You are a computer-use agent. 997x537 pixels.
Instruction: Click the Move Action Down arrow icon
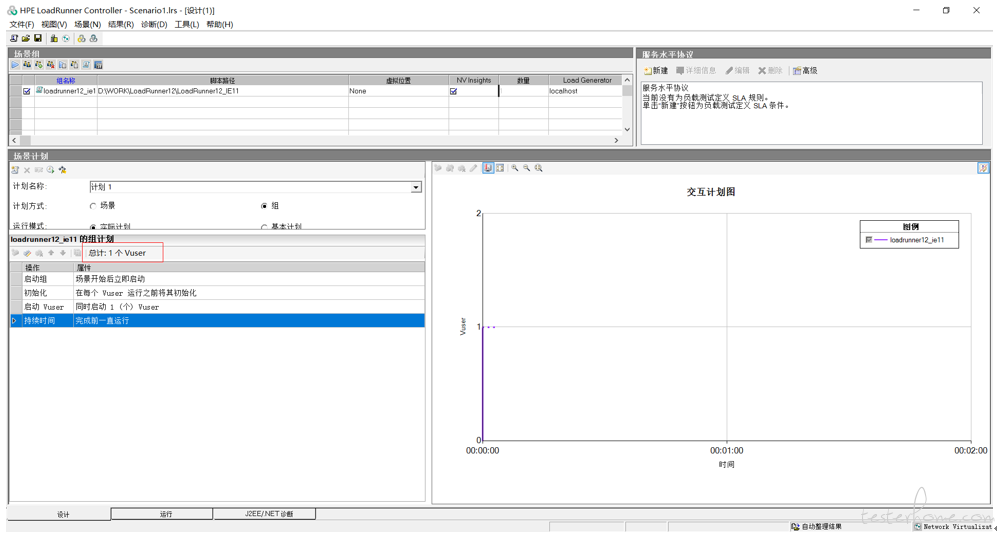(63, 253)
